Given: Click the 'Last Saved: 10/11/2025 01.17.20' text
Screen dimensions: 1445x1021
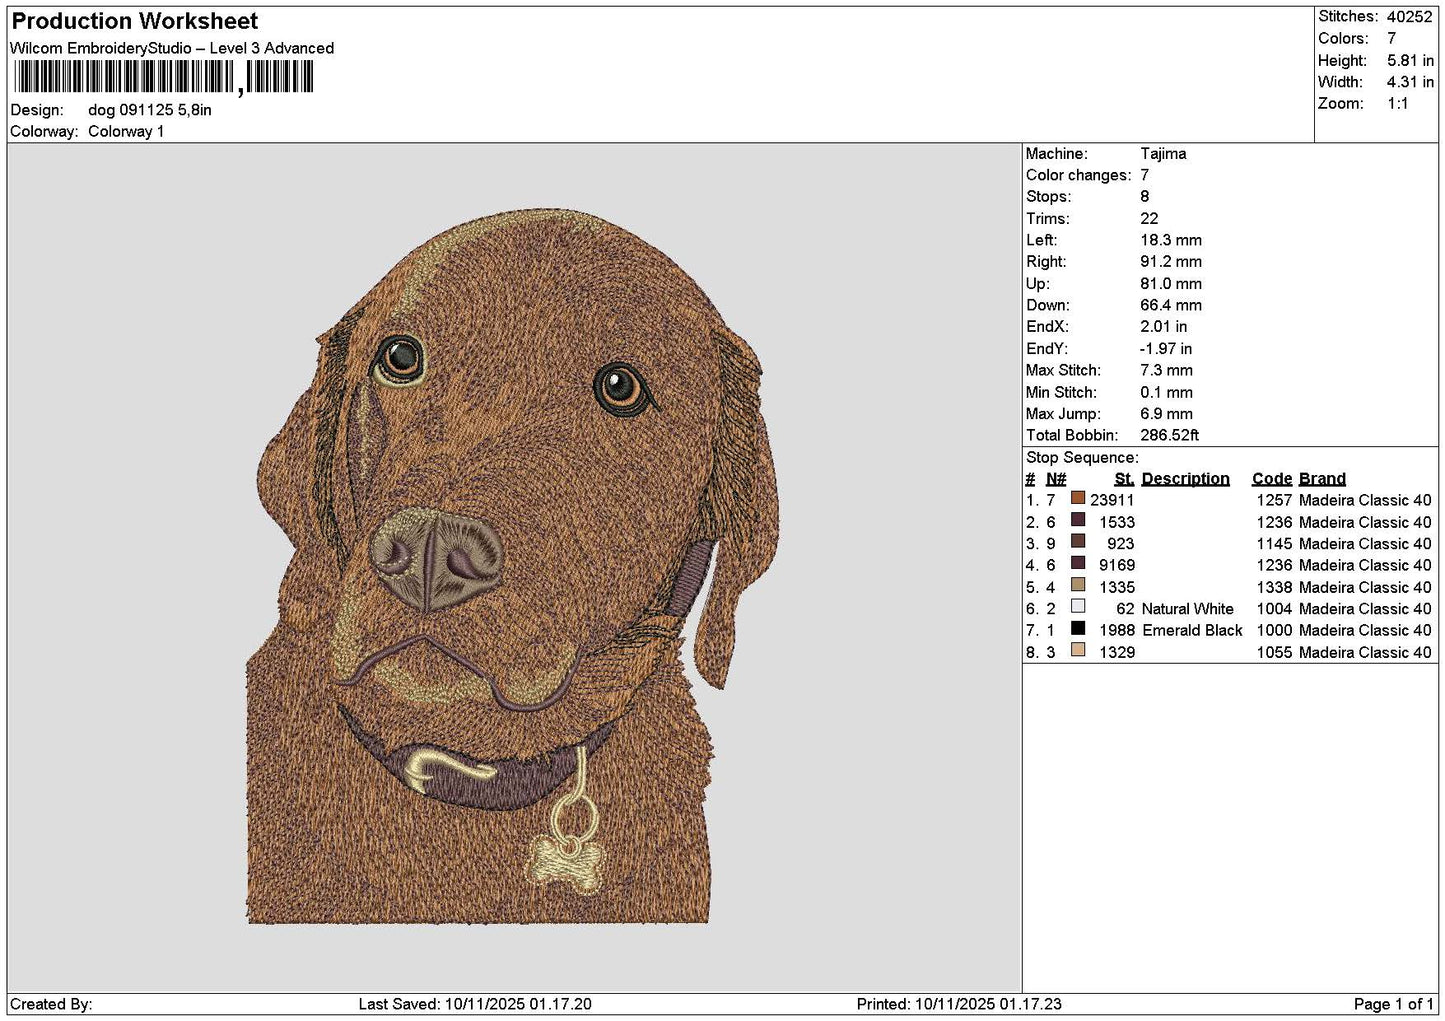Looking at the screenshot, I should [x=475, y=1004].
